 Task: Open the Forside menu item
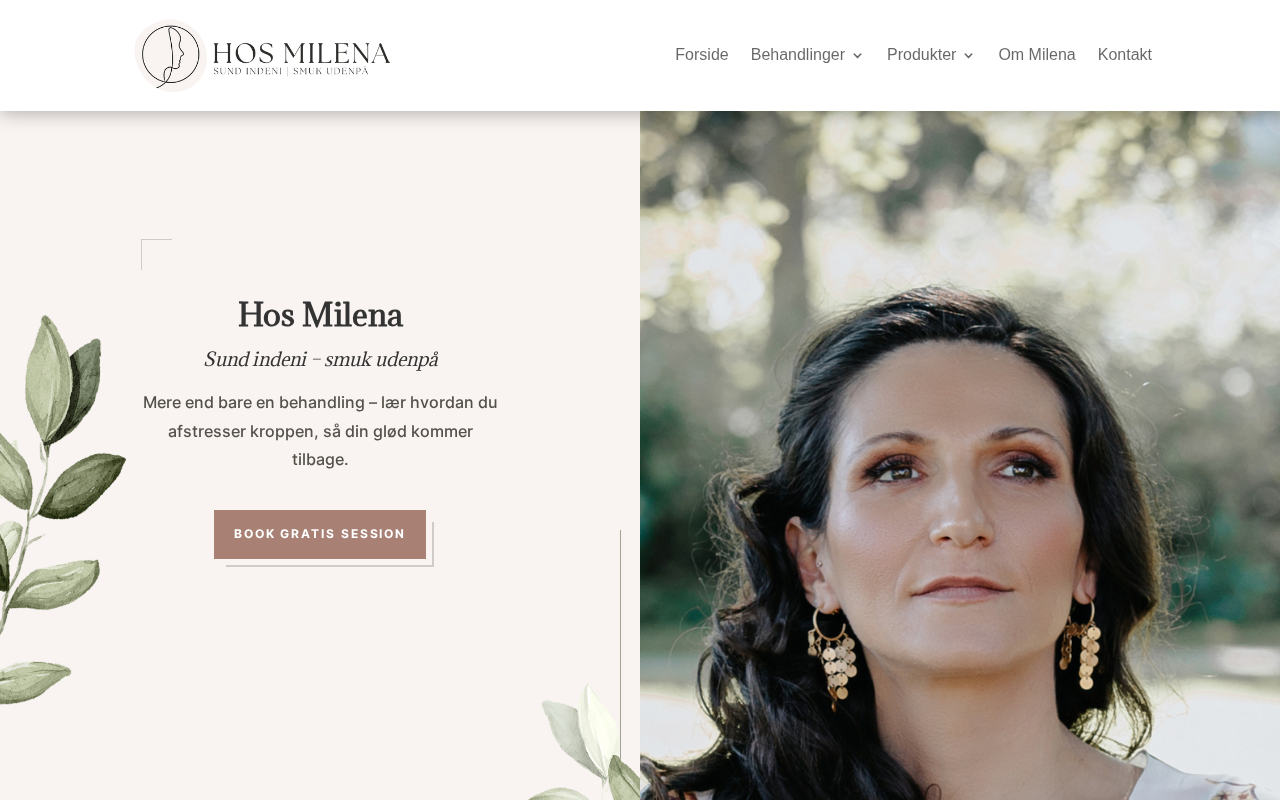click(702, 55)
